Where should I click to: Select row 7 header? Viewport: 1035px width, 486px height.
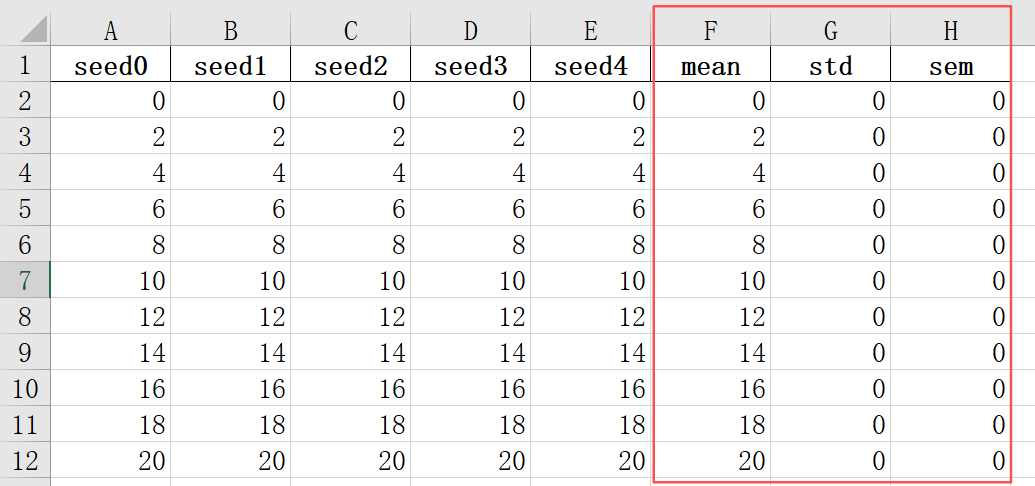pos(25,281)
